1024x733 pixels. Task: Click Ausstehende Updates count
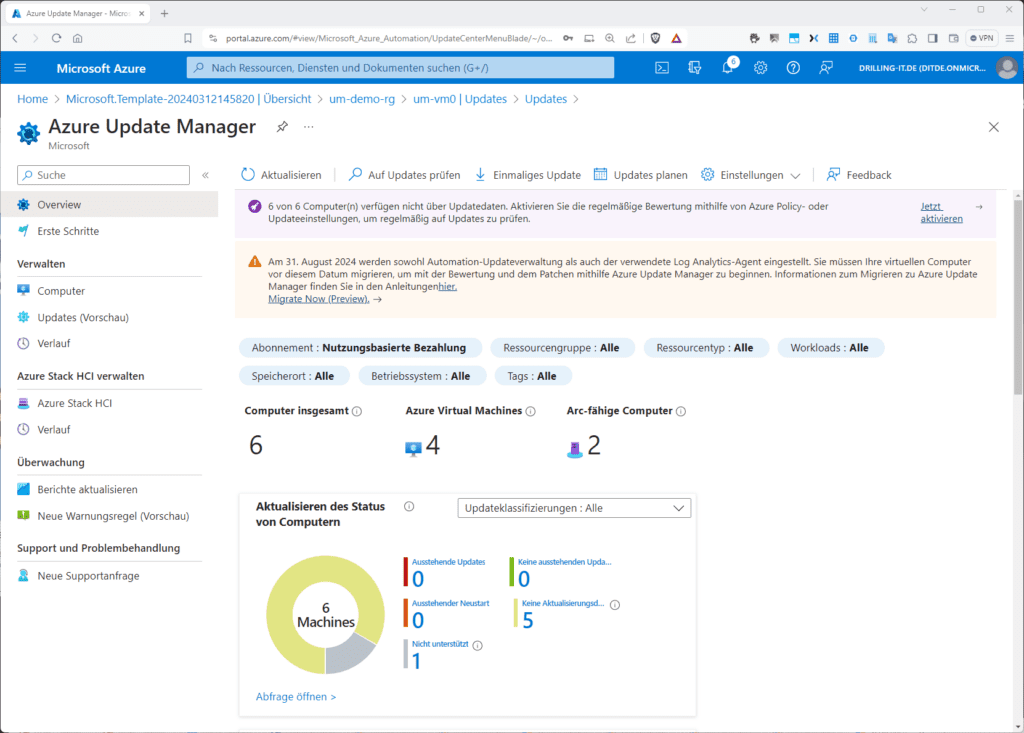pyautogui.click(x=418, y=579)
